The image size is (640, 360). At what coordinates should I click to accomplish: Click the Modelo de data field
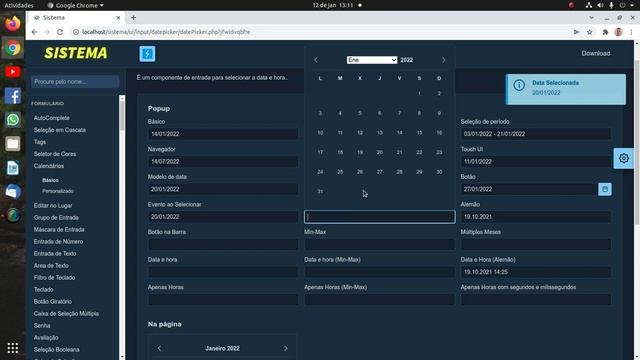click(x=223, y=189)
